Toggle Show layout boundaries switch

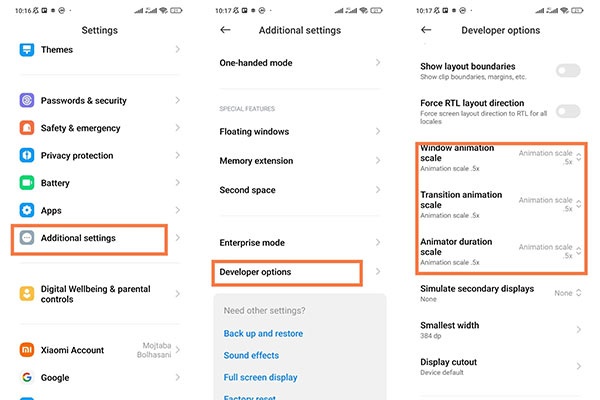click(x=568, y=70)
